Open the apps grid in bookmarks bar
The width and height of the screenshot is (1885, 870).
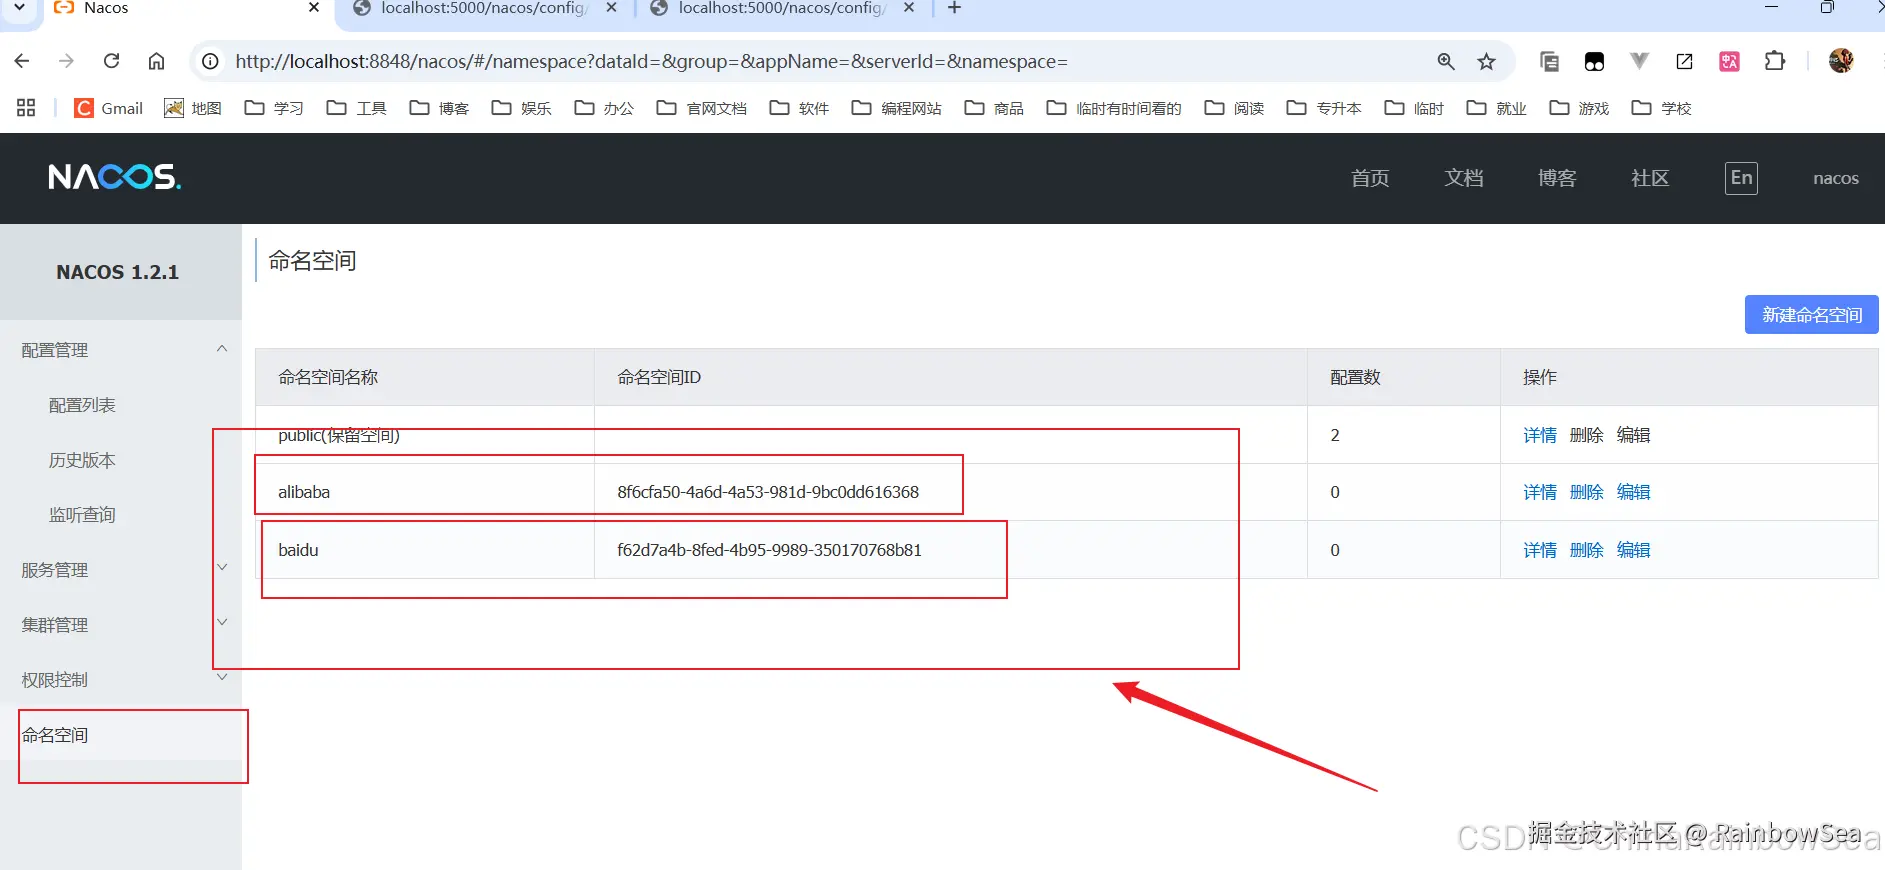point(26,108)
